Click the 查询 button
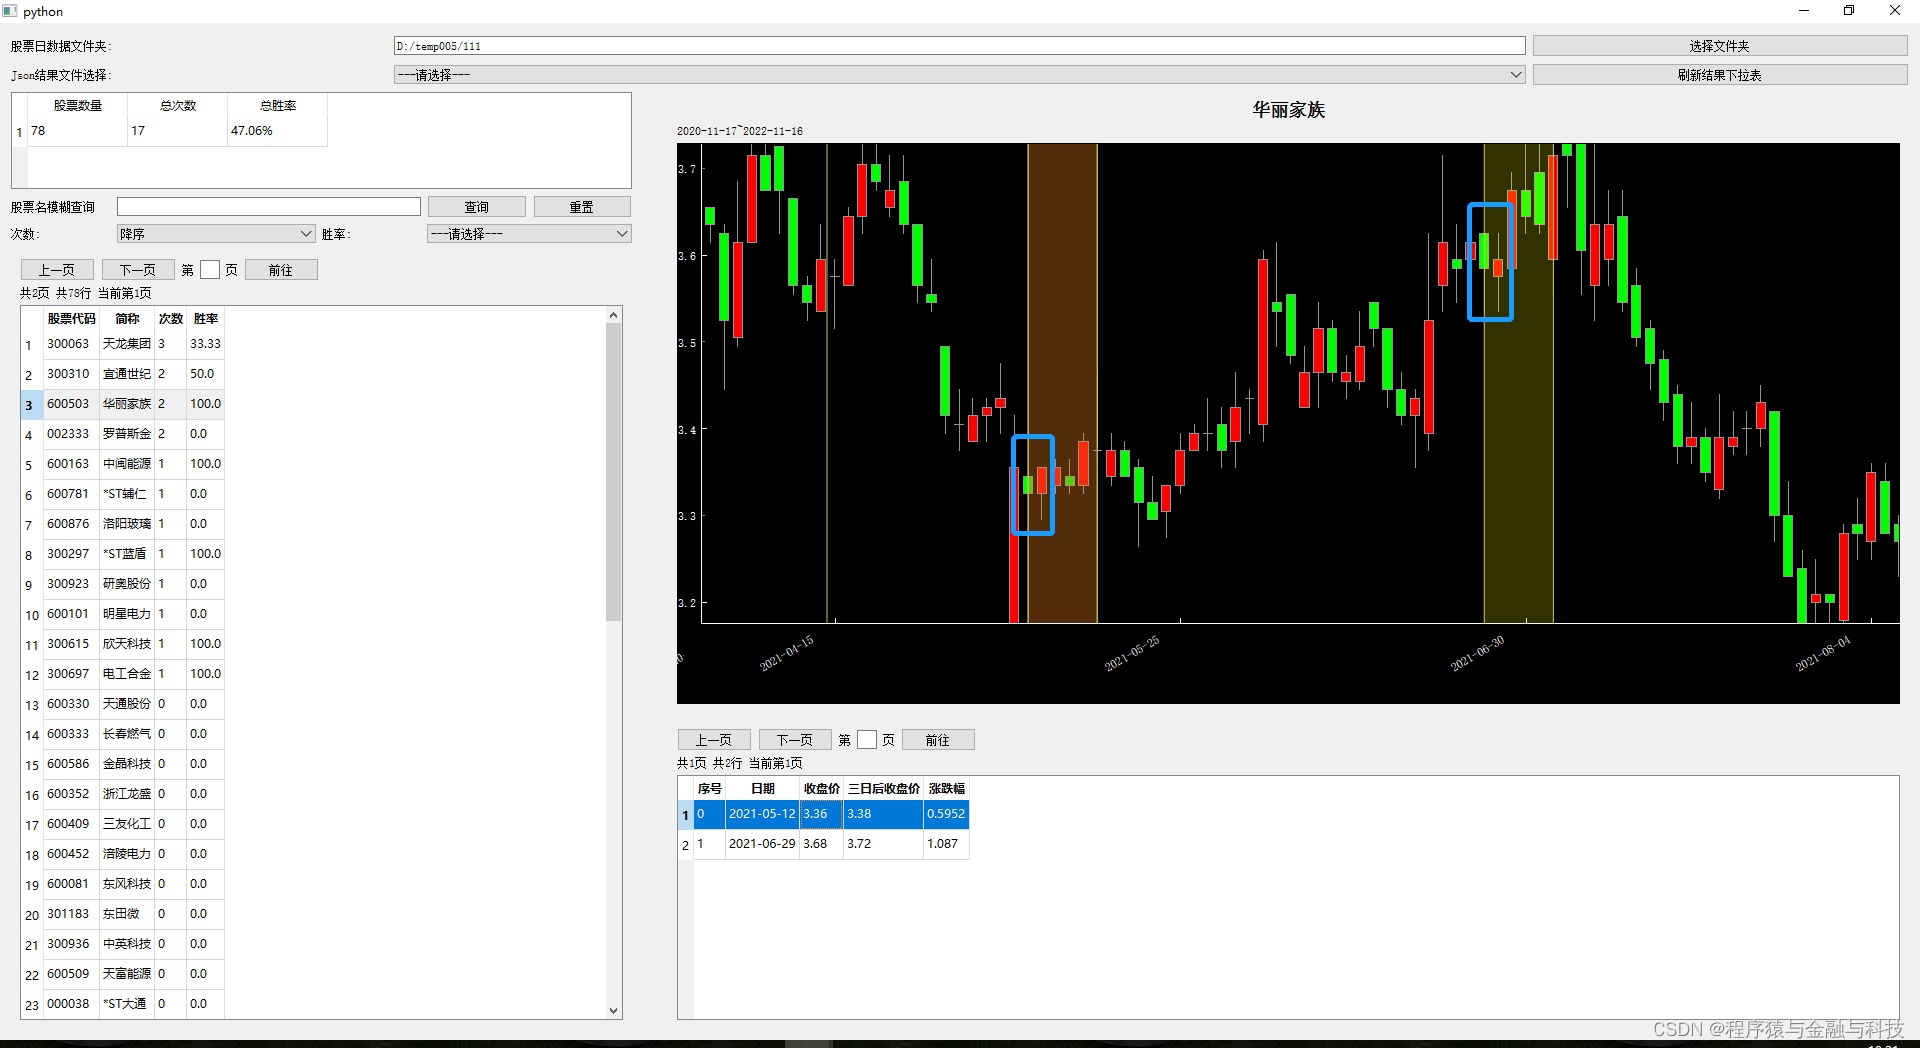 (x=477, y=207)
